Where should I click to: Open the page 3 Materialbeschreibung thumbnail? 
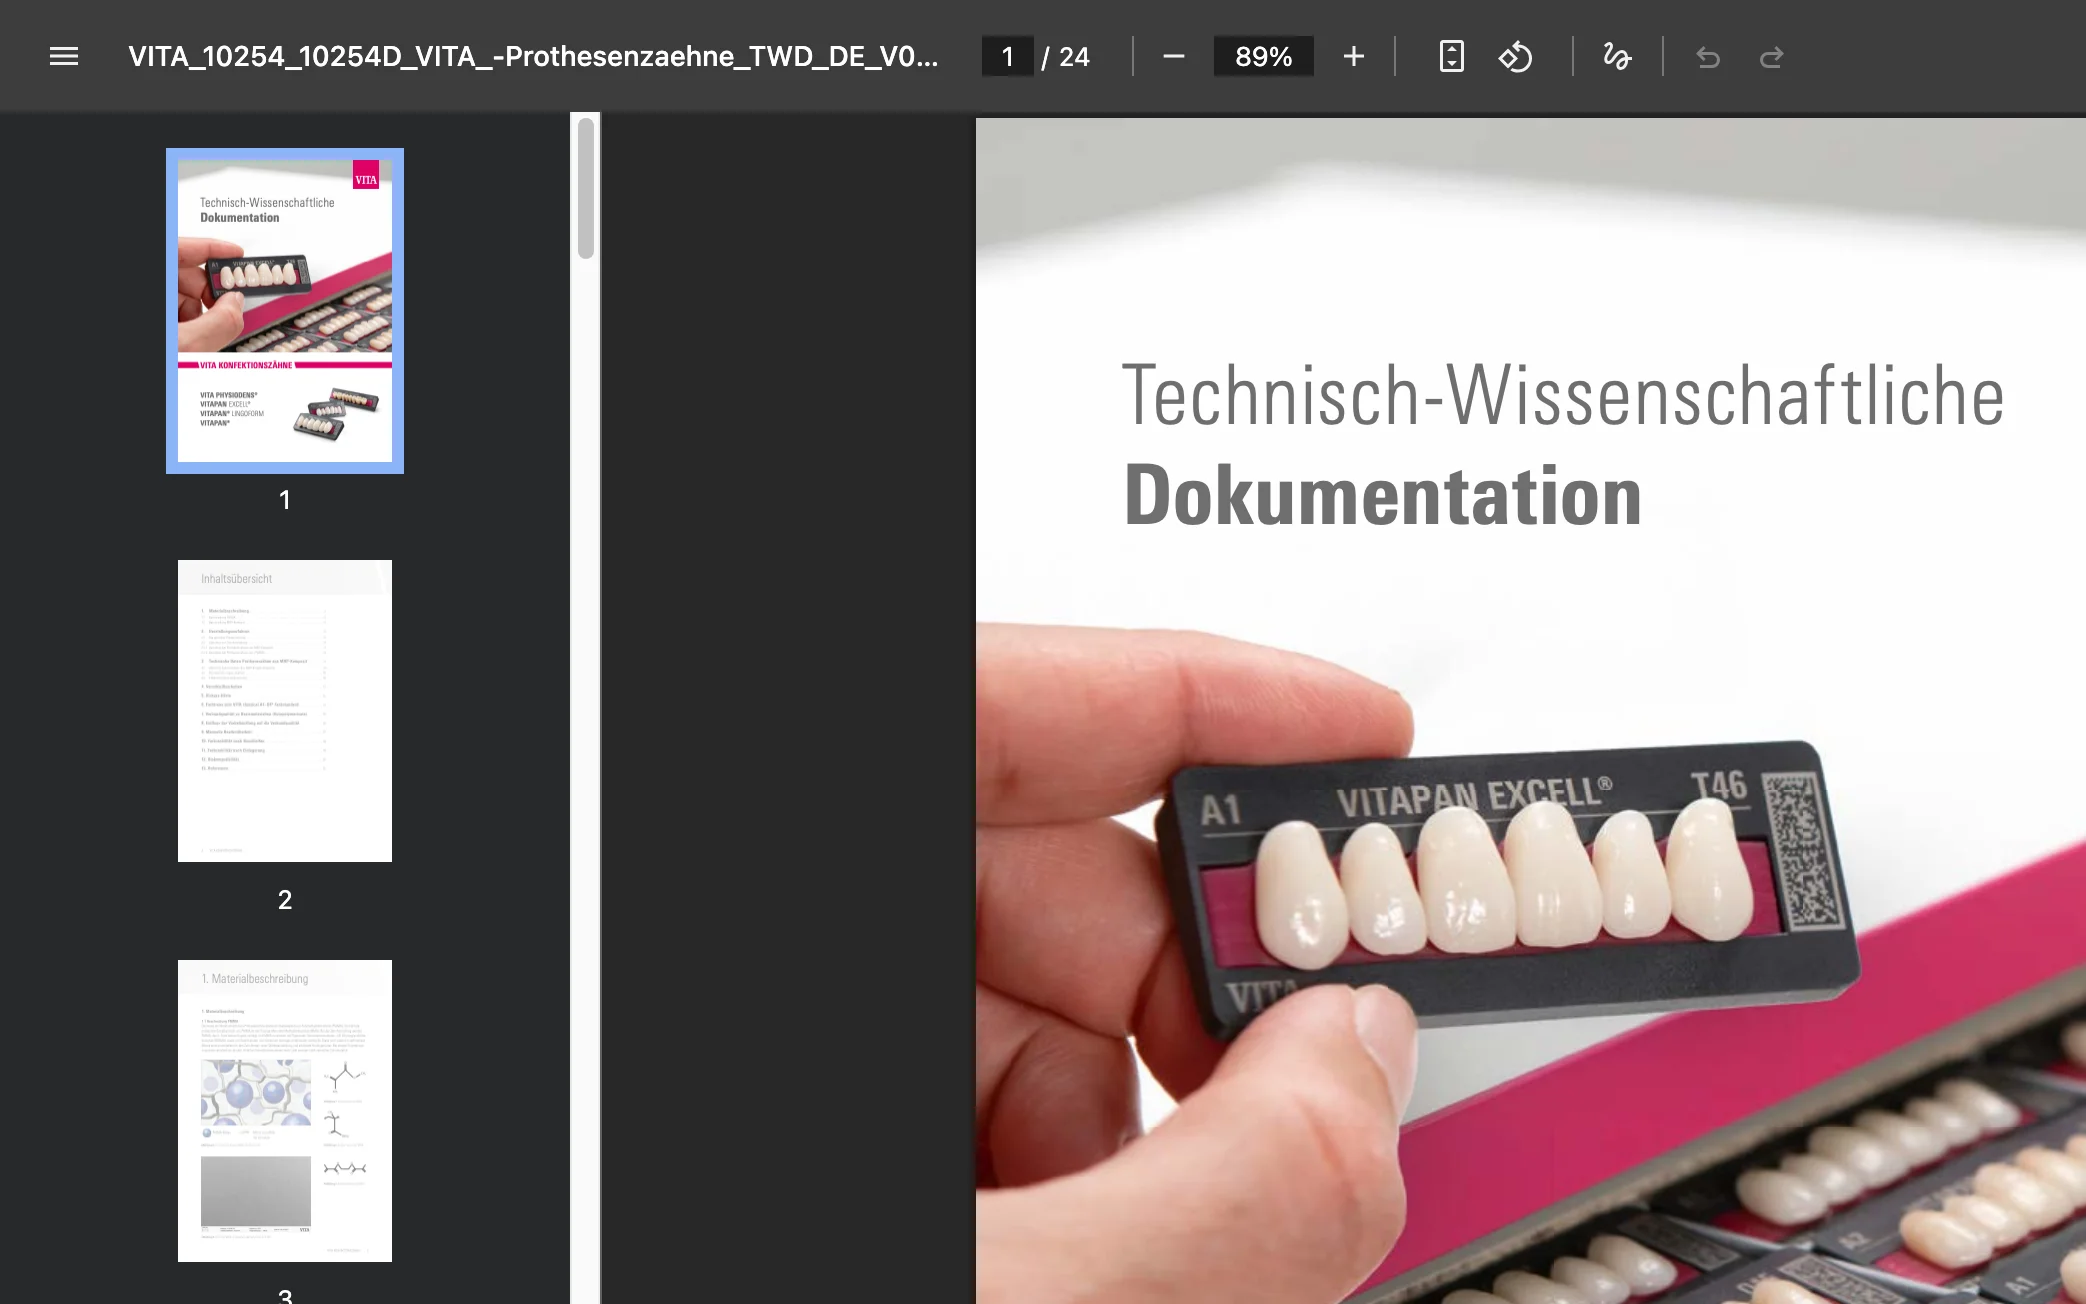pos(285,1111)
